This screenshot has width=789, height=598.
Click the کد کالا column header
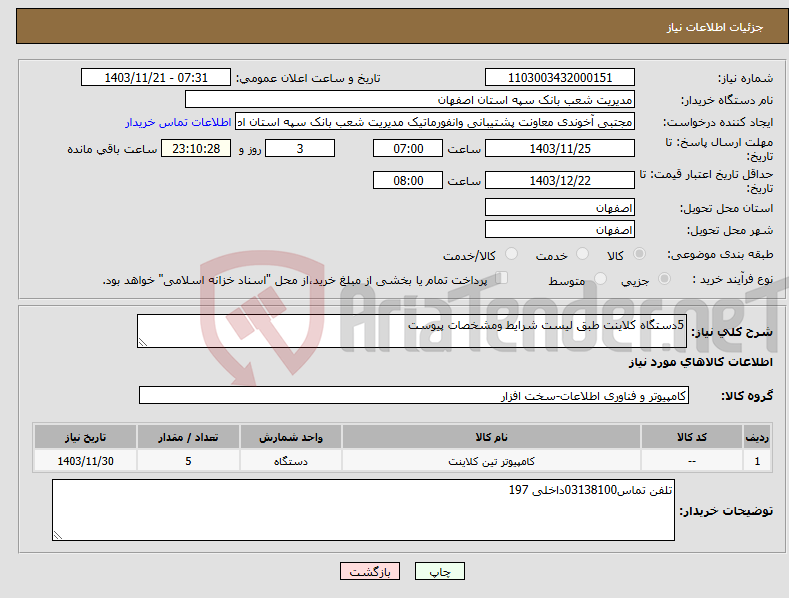tap(692, 437)
